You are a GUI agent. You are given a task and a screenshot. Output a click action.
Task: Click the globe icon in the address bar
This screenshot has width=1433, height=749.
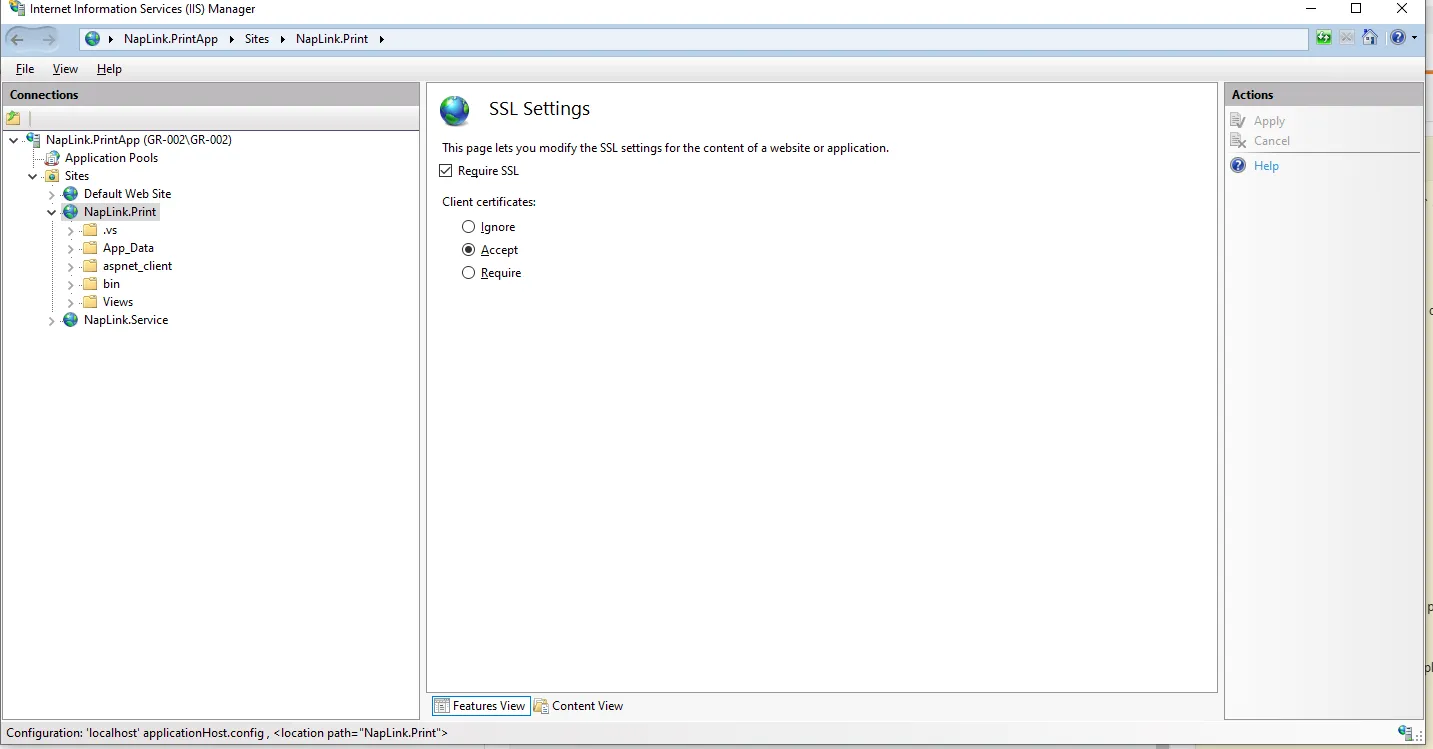coord(93,39)
